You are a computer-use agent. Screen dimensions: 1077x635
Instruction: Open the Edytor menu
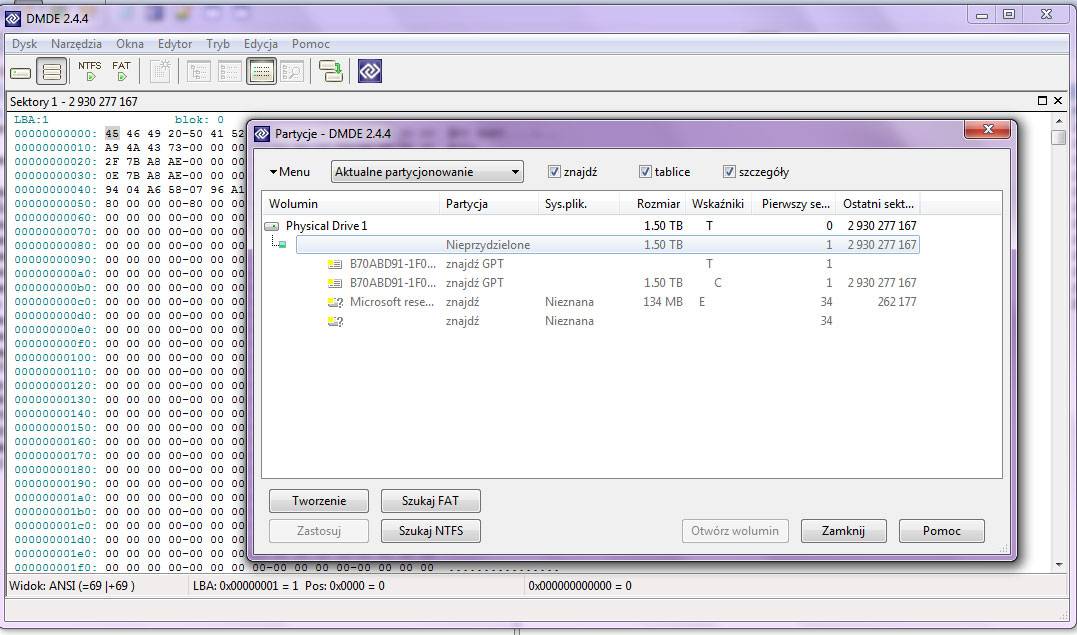(175, 44)
